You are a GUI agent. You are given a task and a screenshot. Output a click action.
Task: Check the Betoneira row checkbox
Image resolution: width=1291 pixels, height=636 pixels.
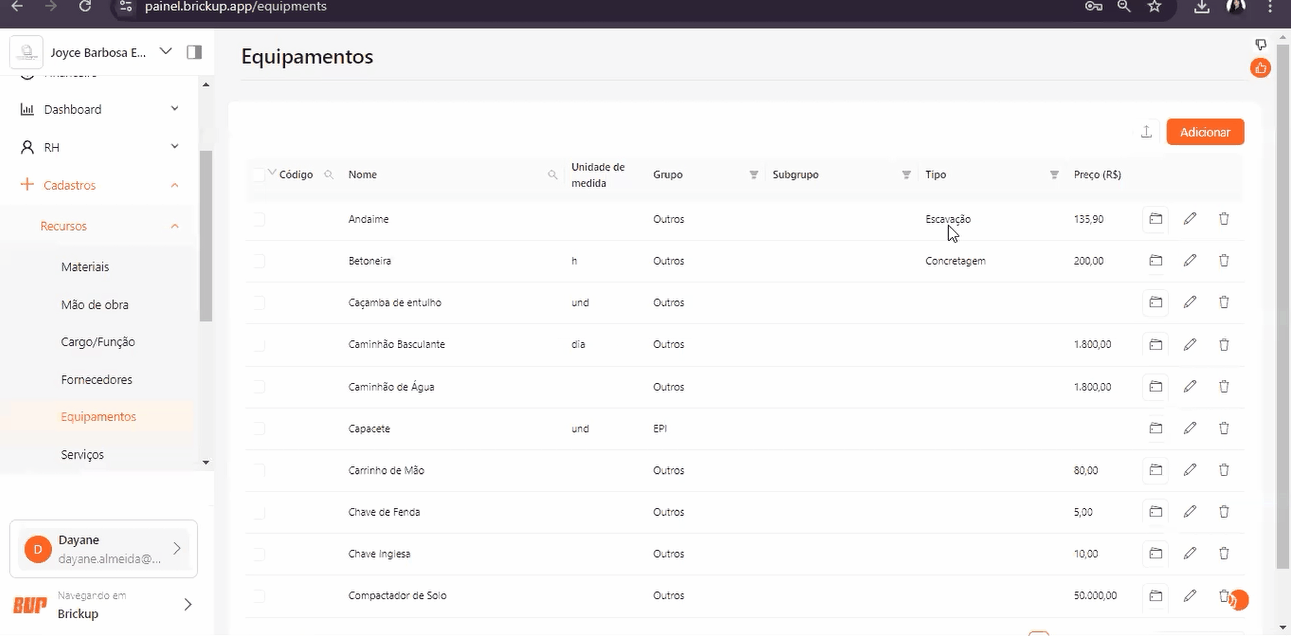259,261
